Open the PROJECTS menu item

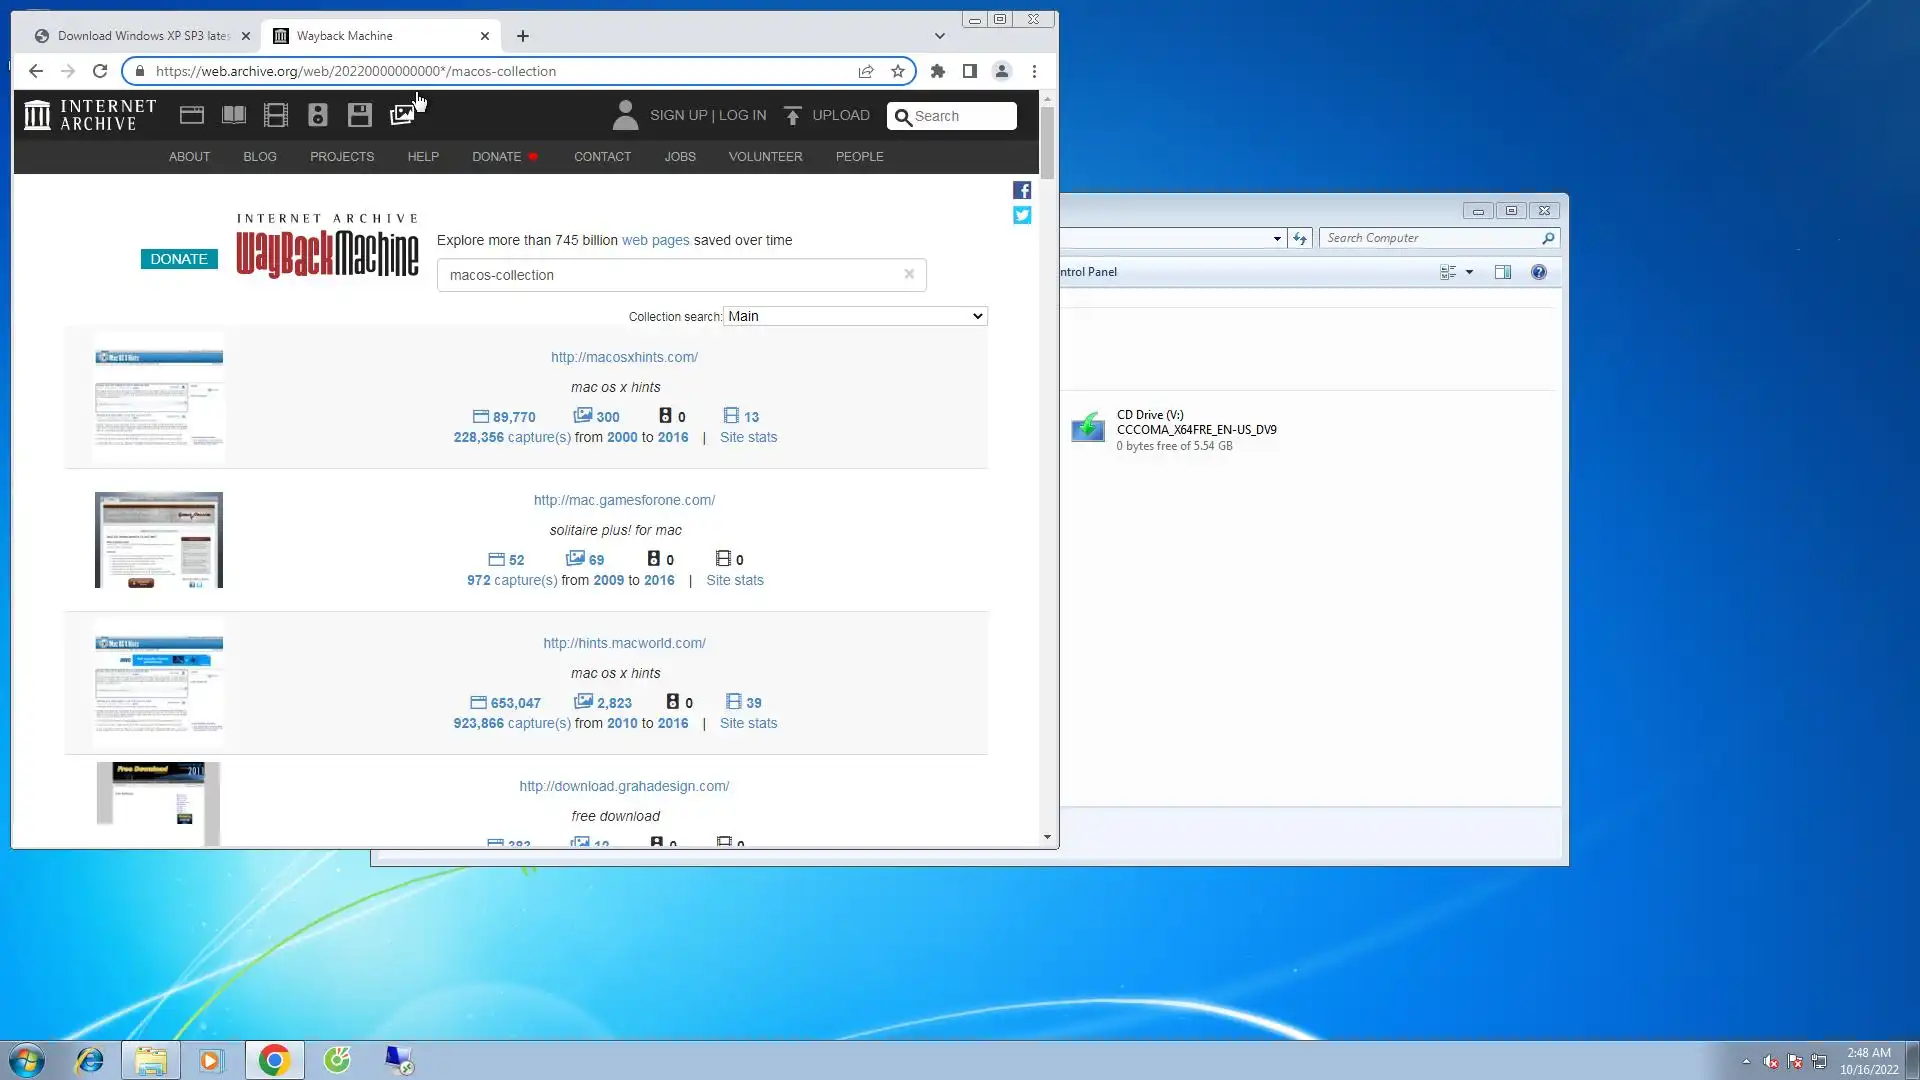(342, 157)
